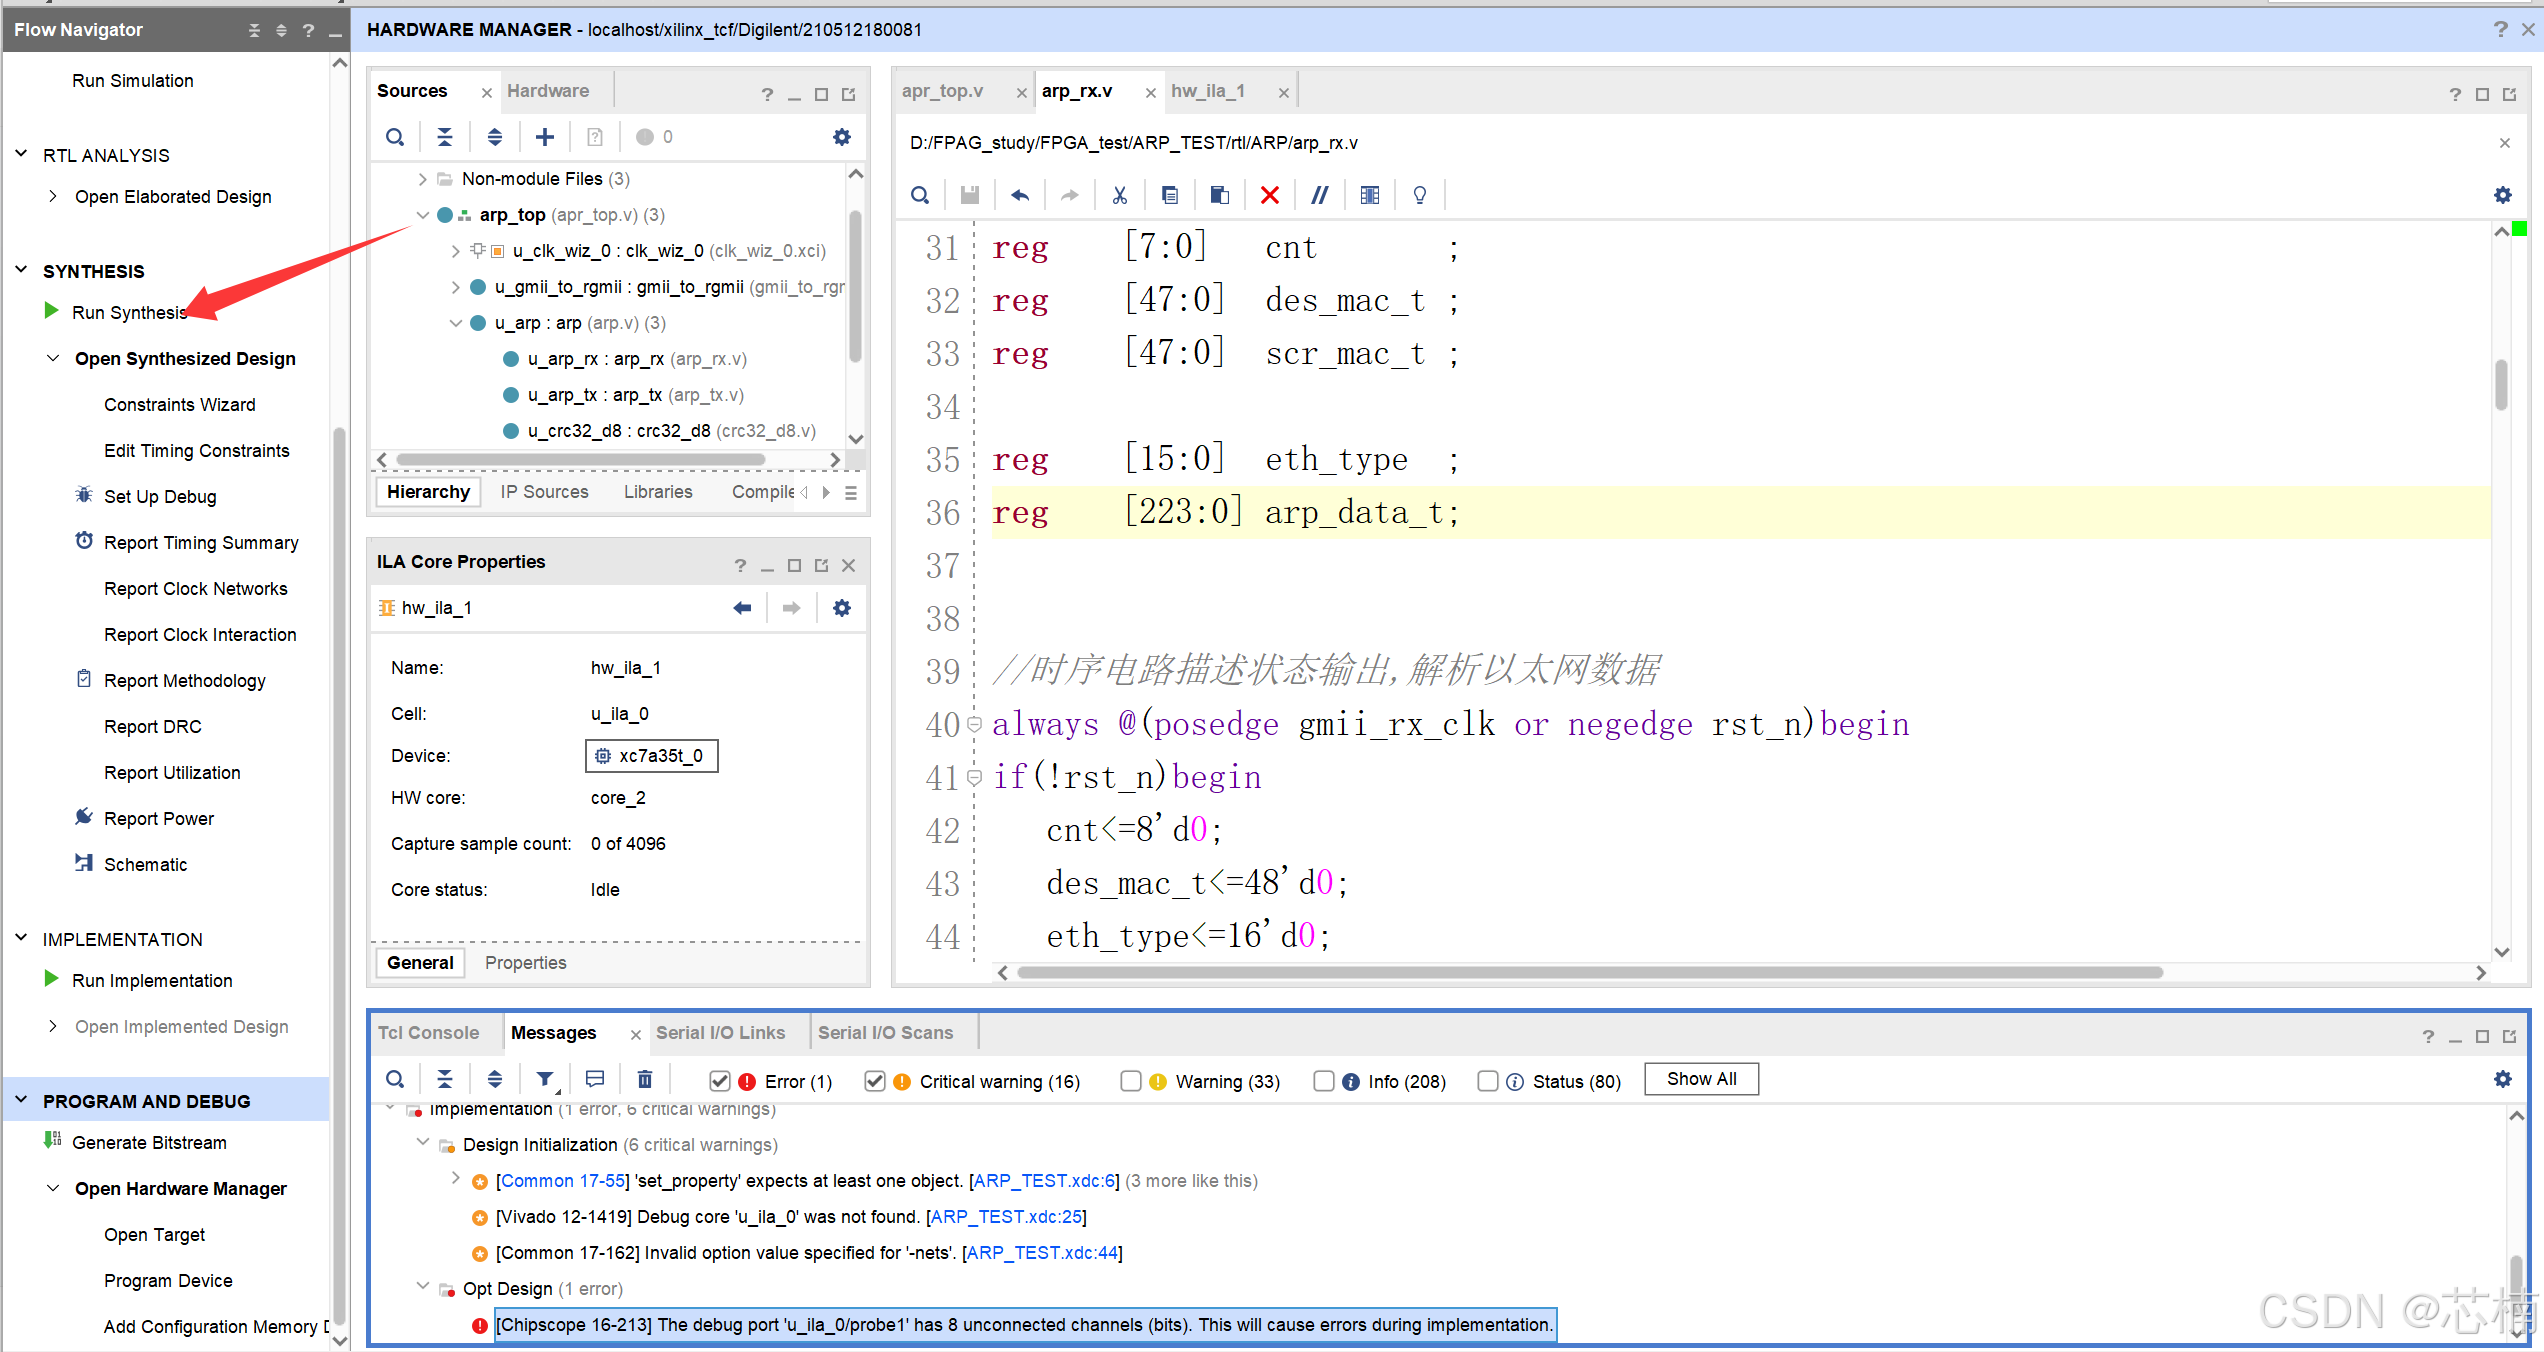Add sources with the plus icon

tap(544, 136)
